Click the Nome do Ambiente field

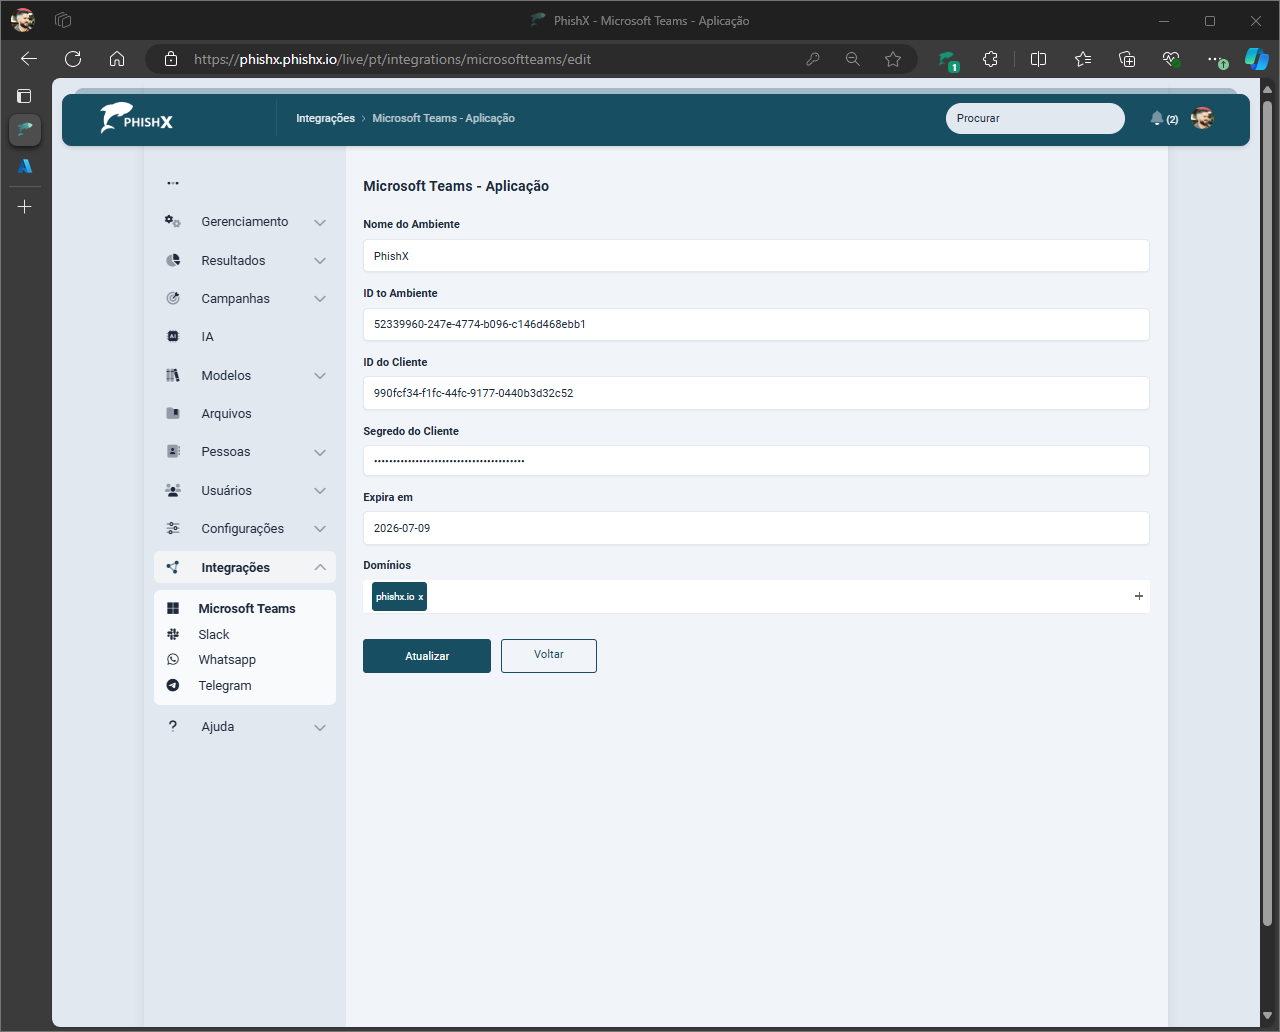[x=756, y=256]
